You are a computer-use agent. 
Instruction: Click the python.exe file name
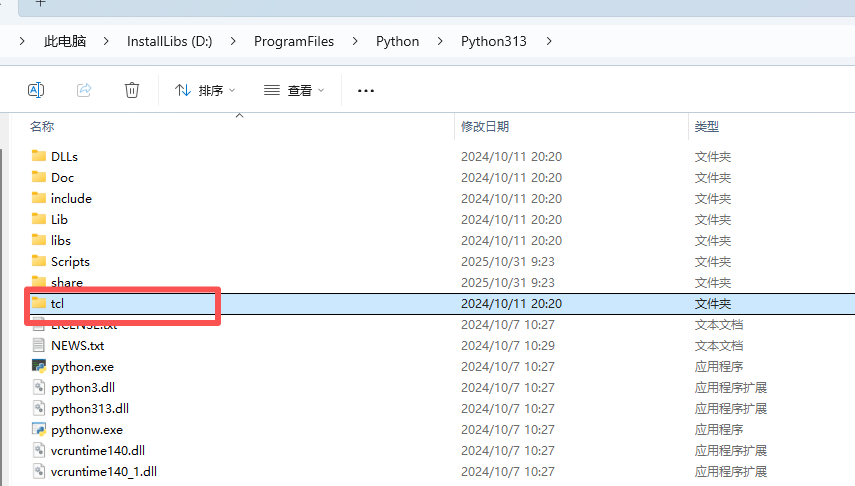coord(82,367)
